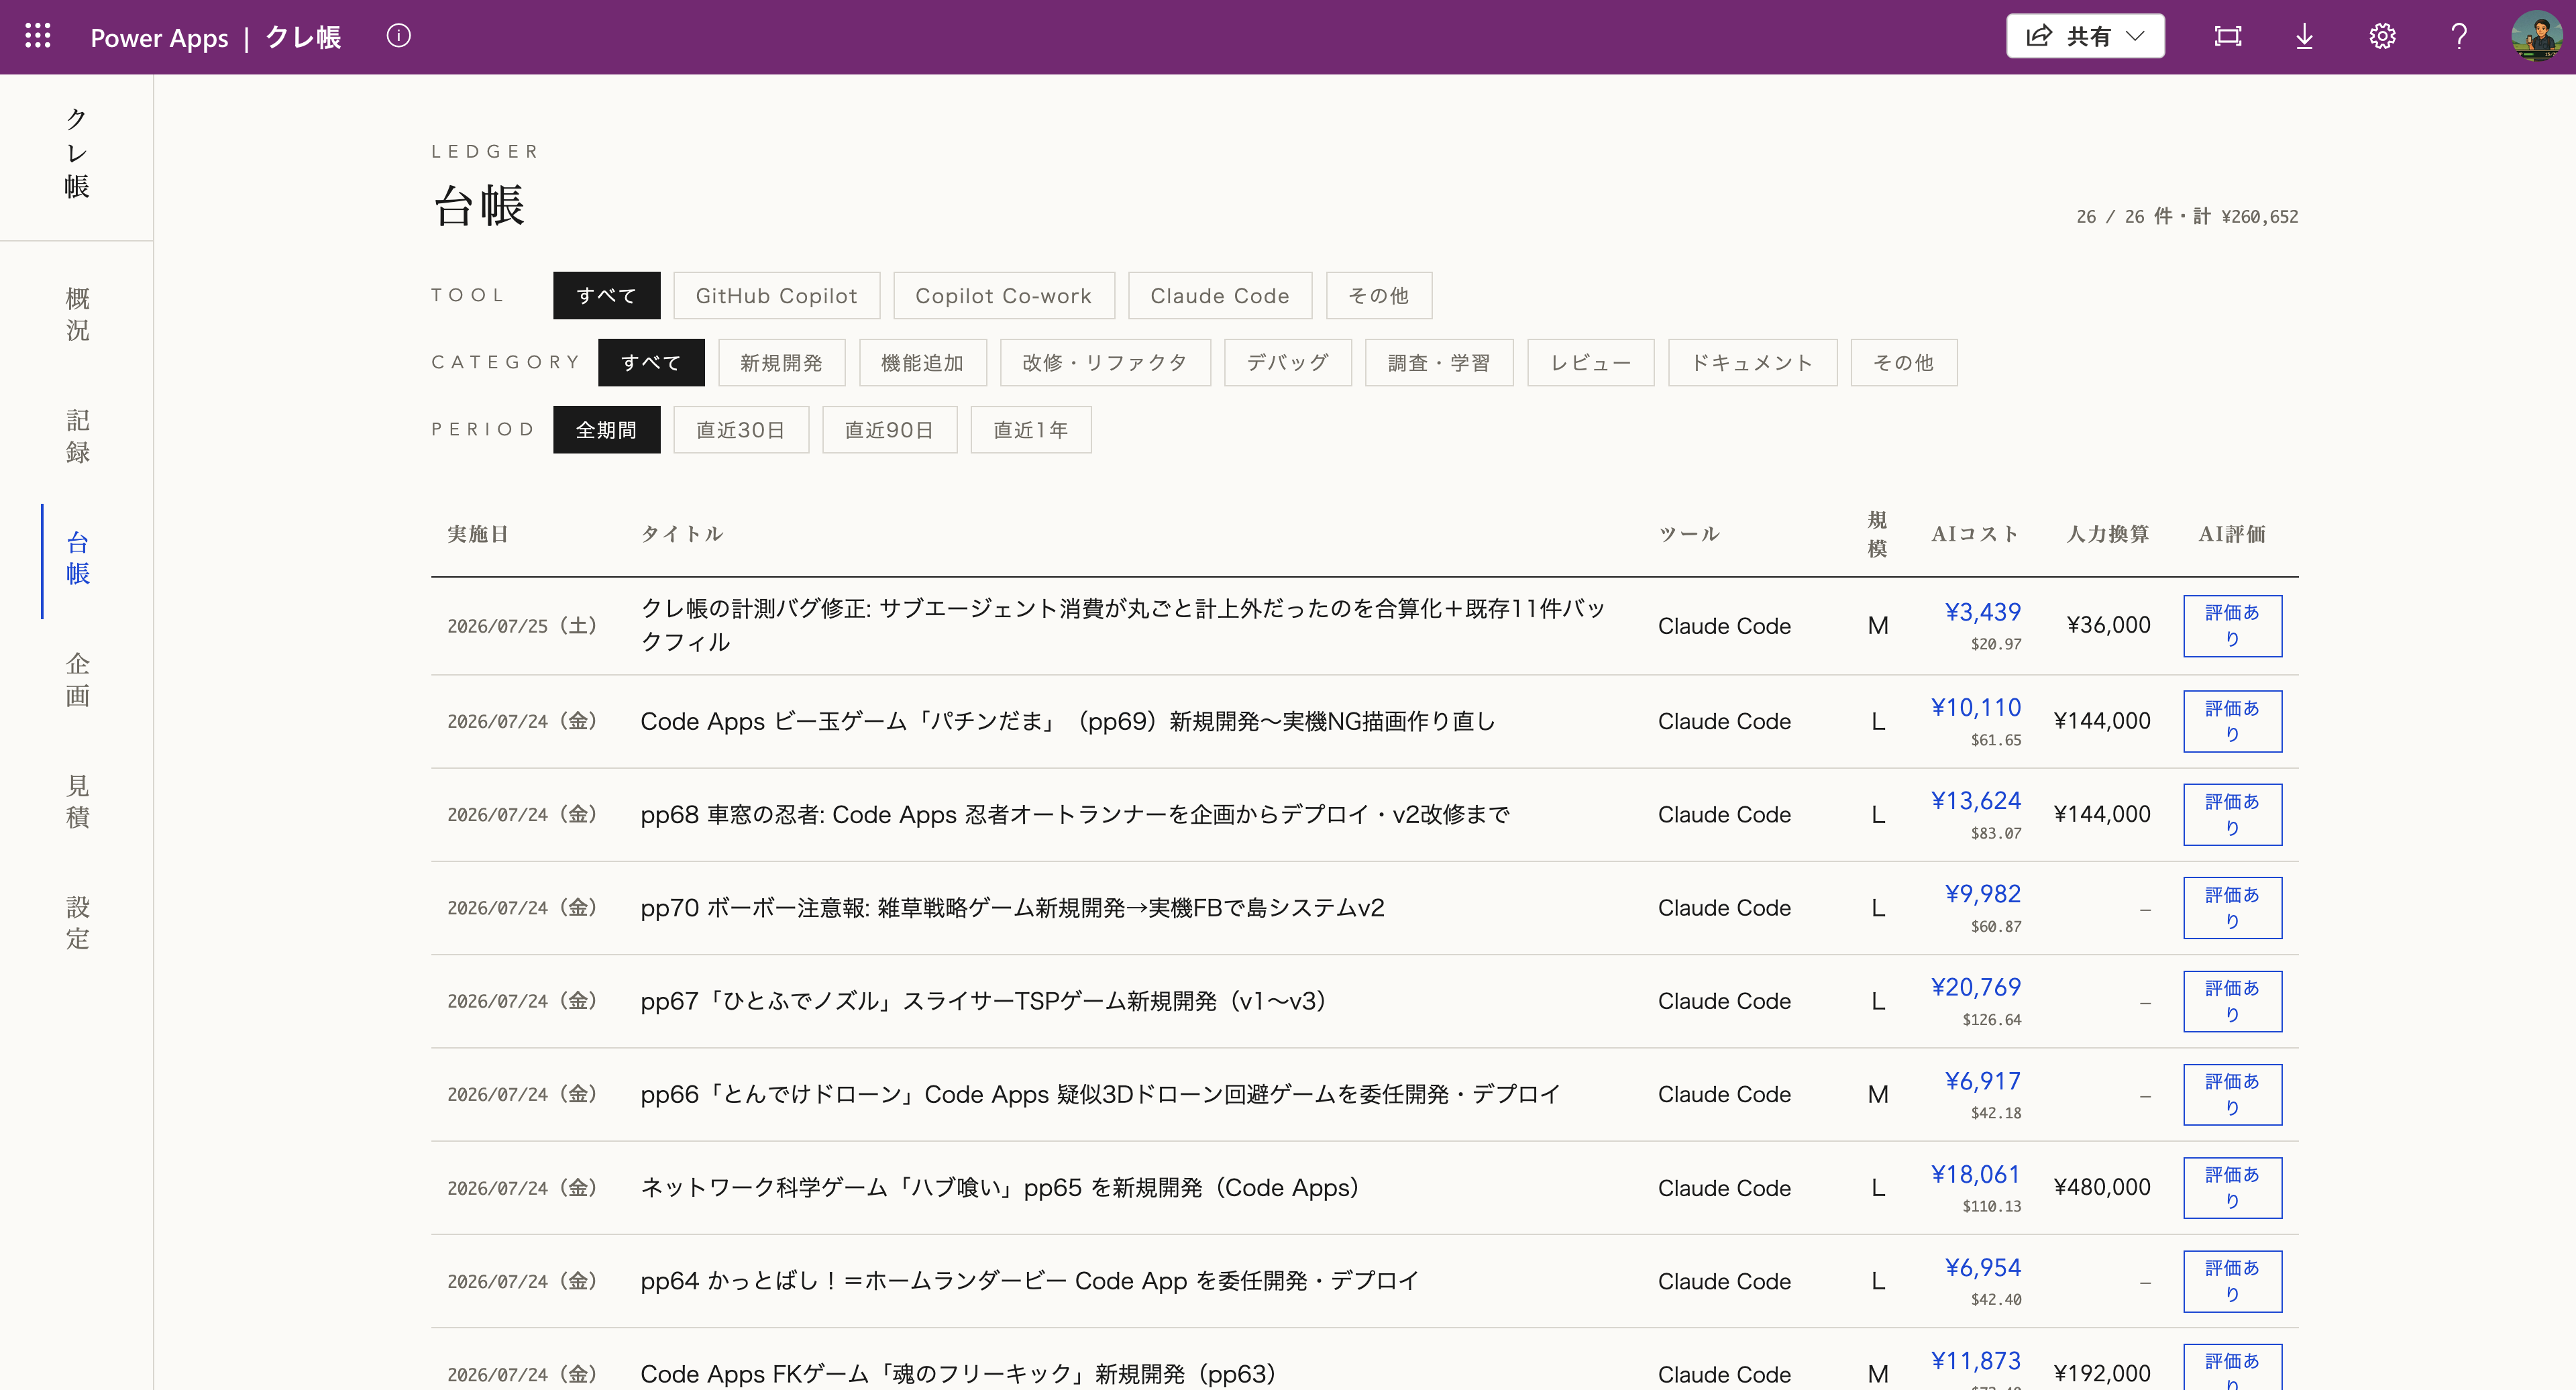The height and width of the screenshot is (1390, 2576).
Task: Click the ツール column header
Action: 1689,534
